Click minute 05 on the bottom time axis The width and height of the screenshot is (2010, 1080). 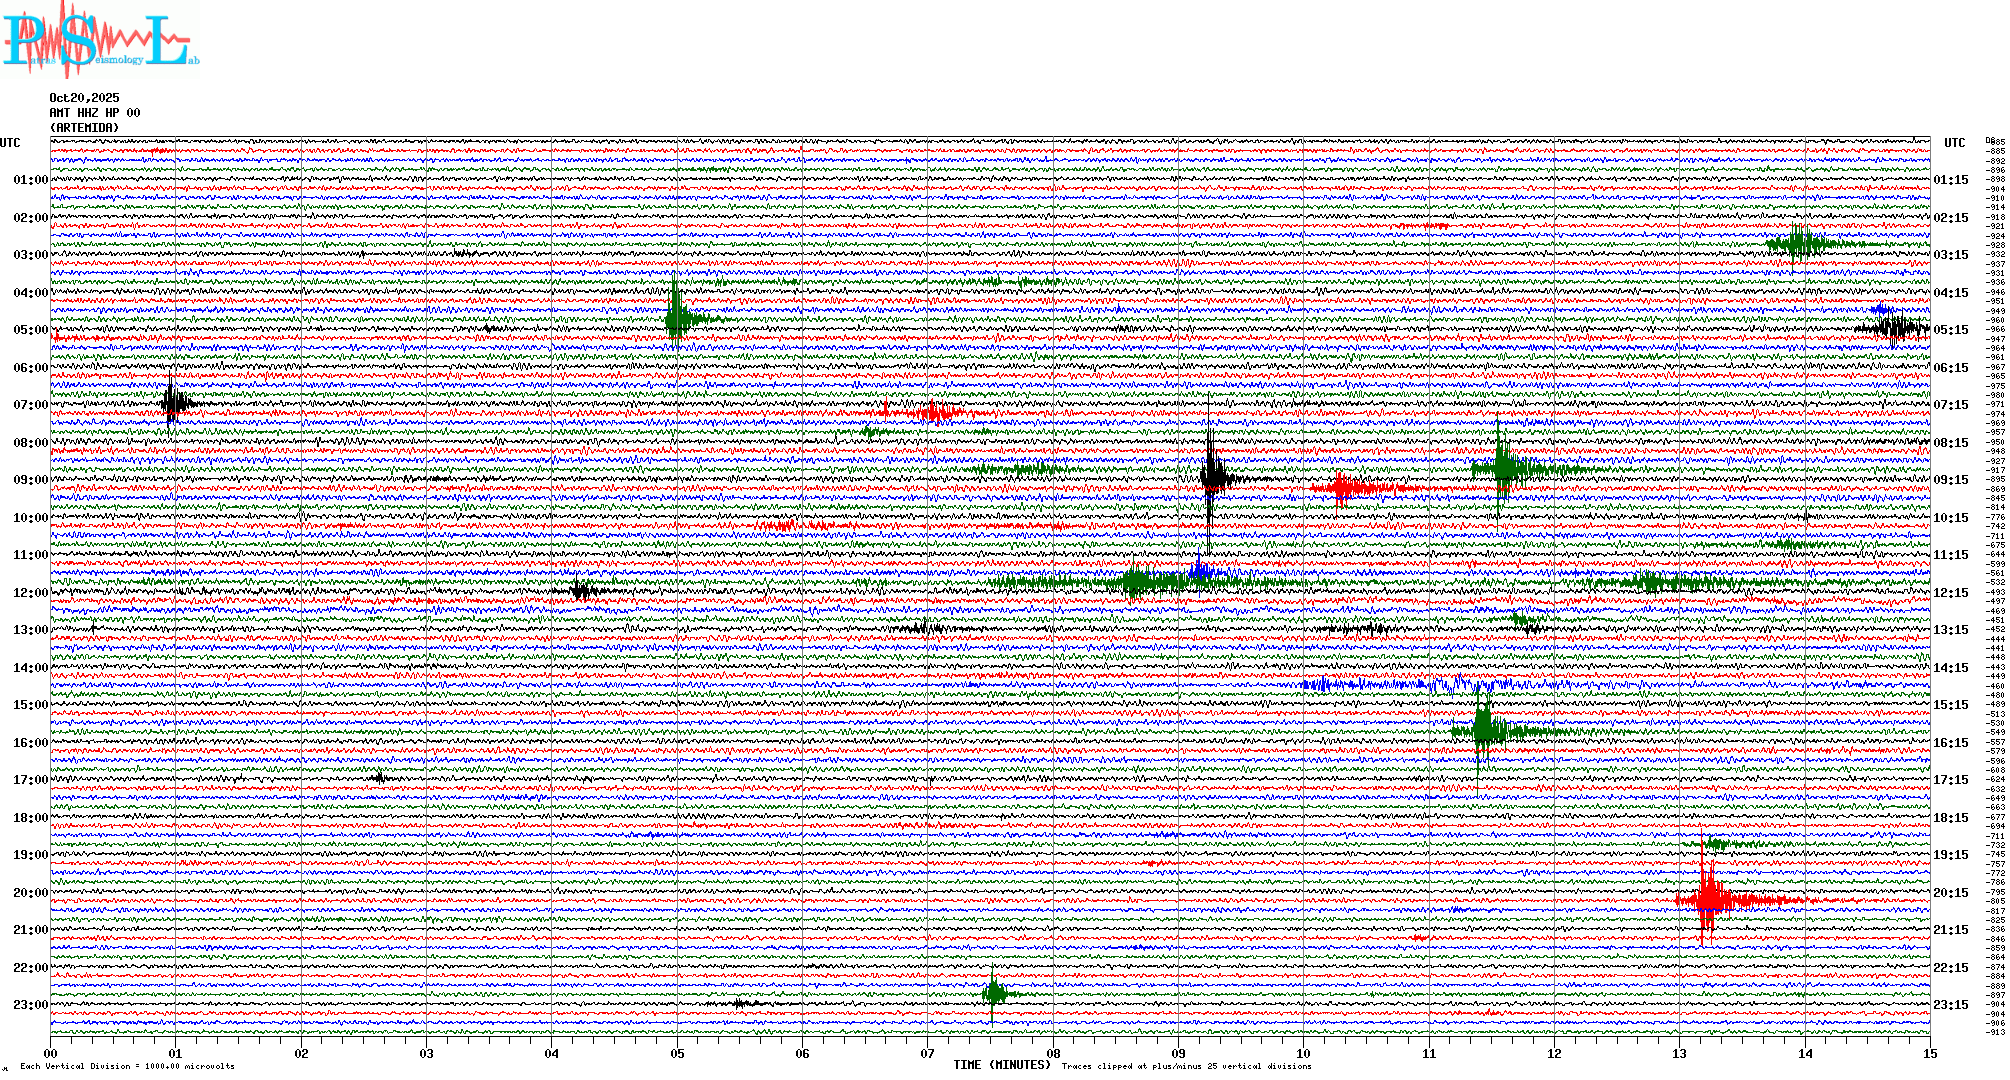coord(677,1053)
